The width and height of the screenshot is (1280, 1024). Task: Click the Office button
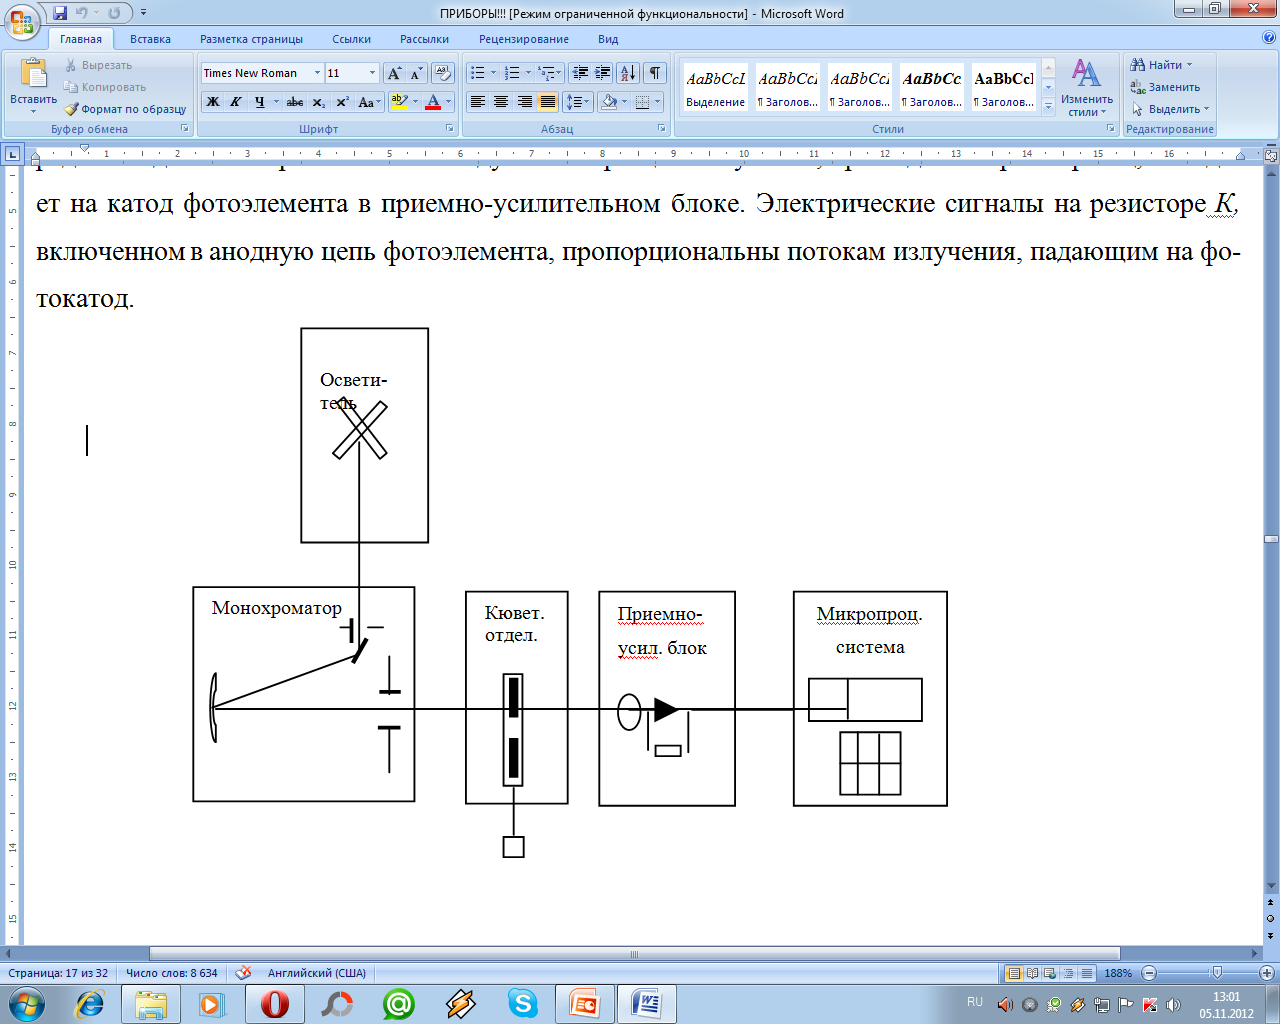tap(21, 20)
